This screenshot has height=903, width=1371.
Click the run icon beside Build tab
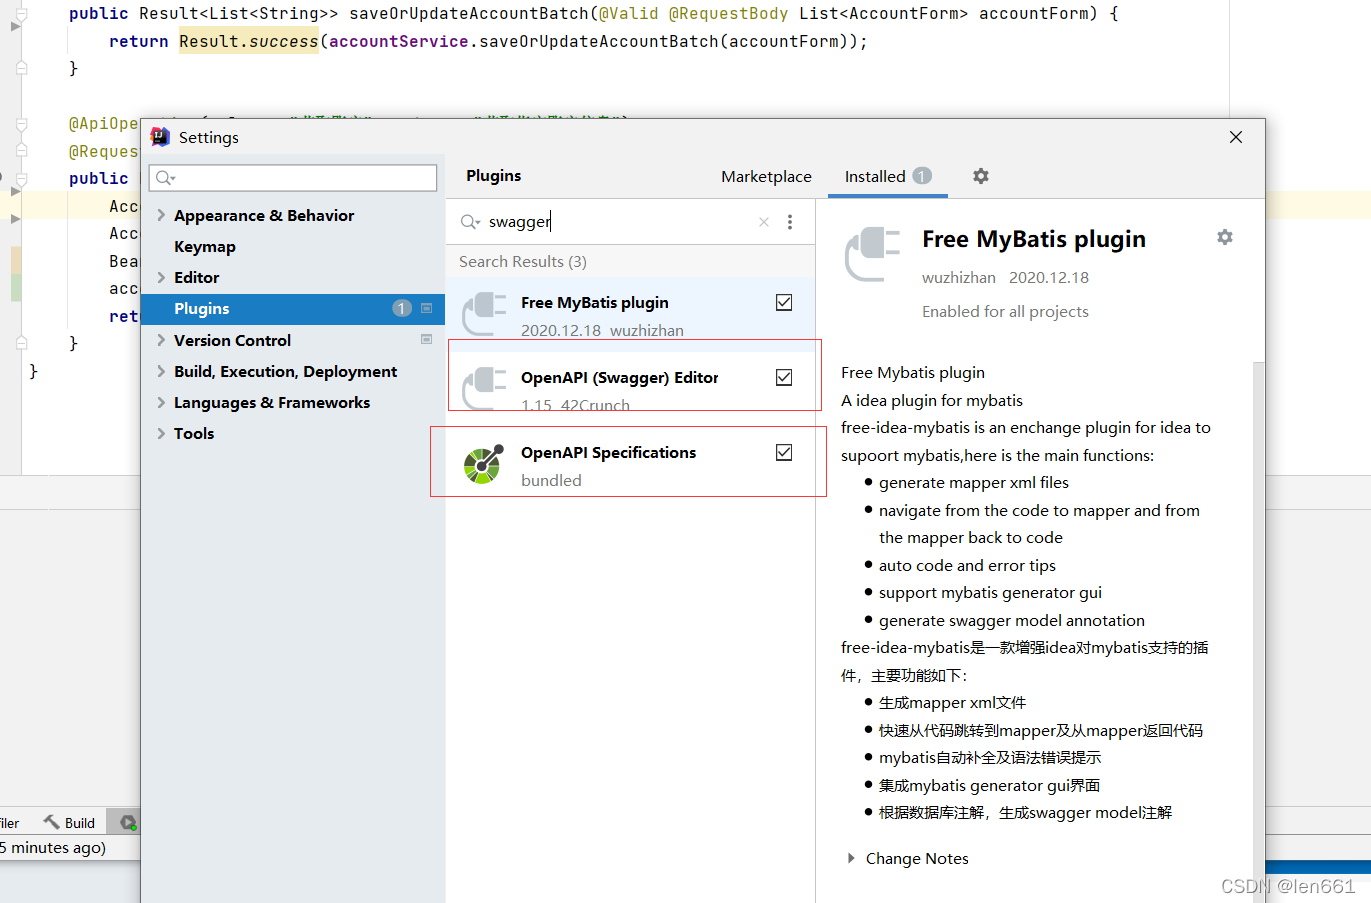[x=127, y=822]
